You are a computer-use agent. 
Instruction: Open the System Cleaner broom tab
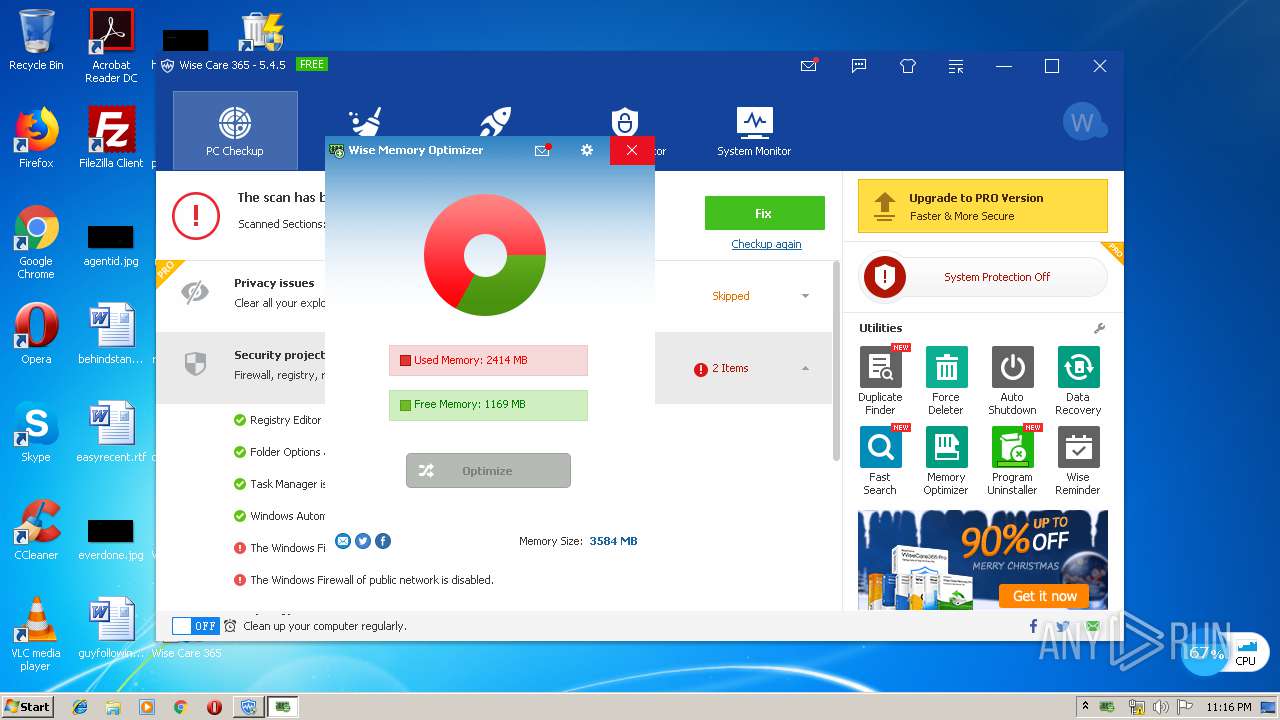[365, 123]
